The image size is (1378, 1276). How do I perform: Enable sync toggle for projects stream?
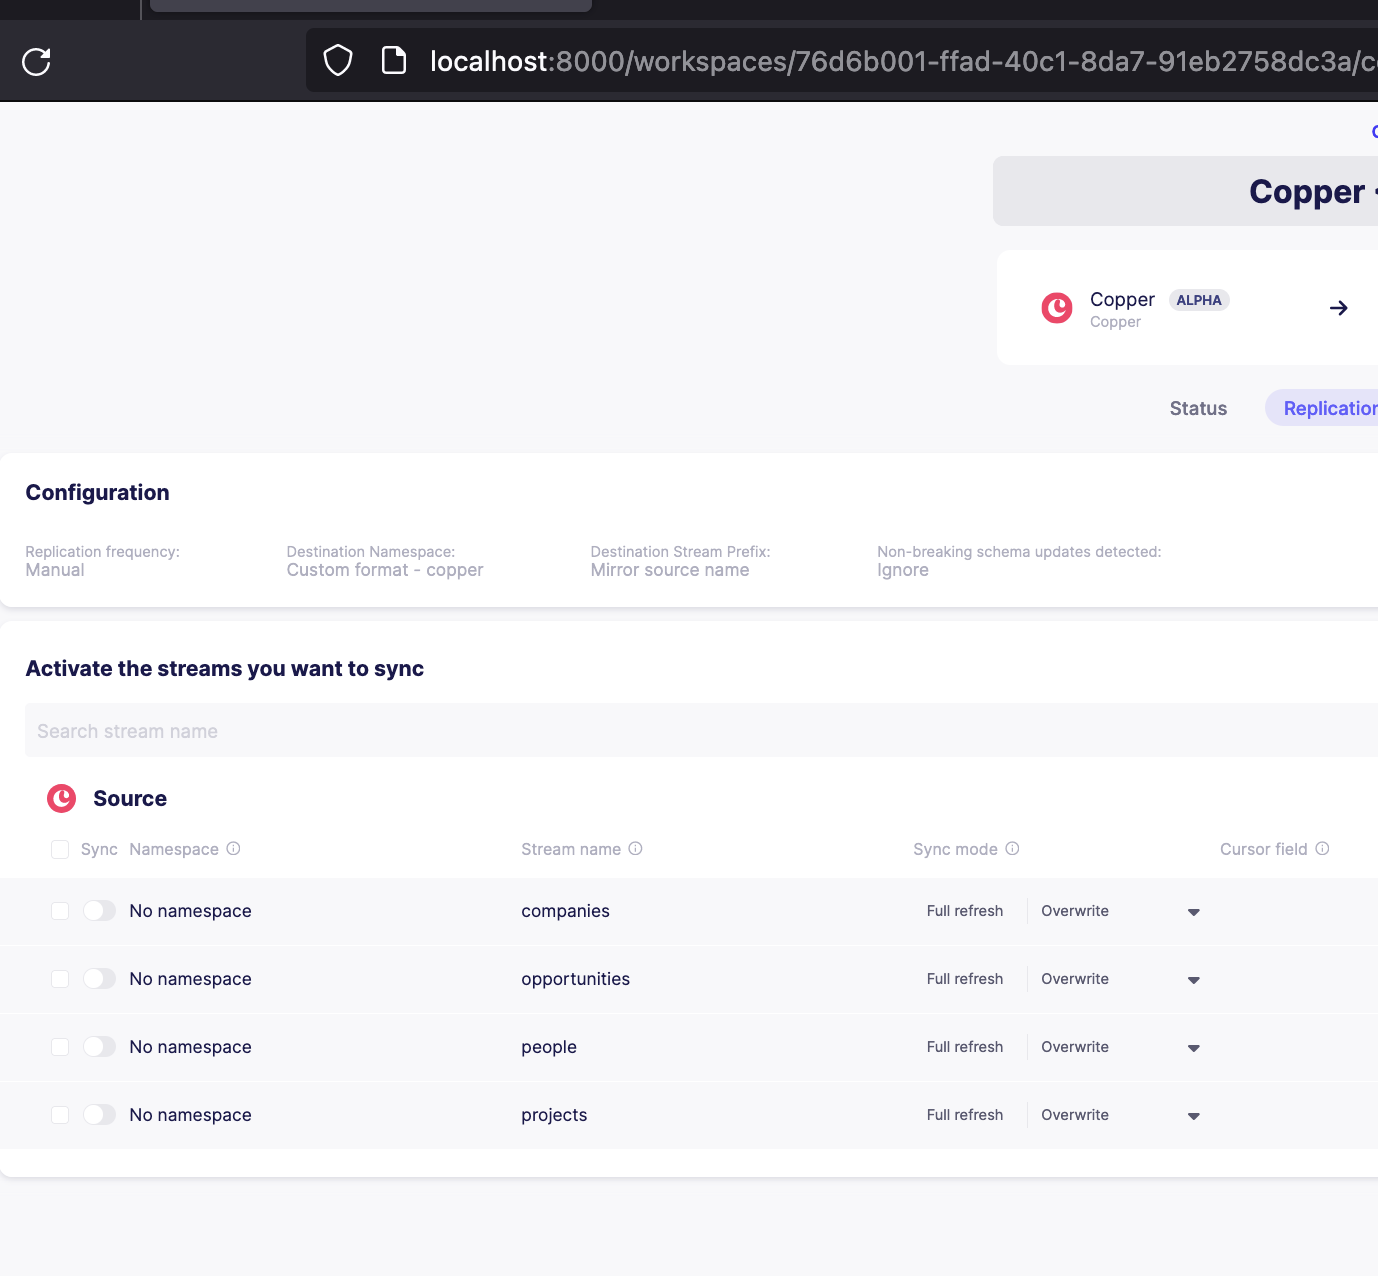click(x=99, y=1115)
